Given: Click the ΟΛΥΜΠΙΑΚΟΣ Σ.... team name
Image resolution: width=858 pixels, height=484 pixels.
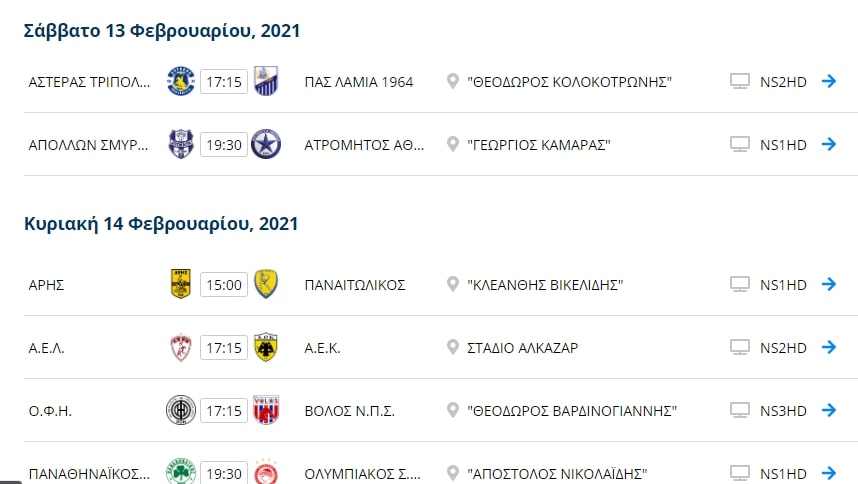Looking at the screenshot, I should 362,474.
